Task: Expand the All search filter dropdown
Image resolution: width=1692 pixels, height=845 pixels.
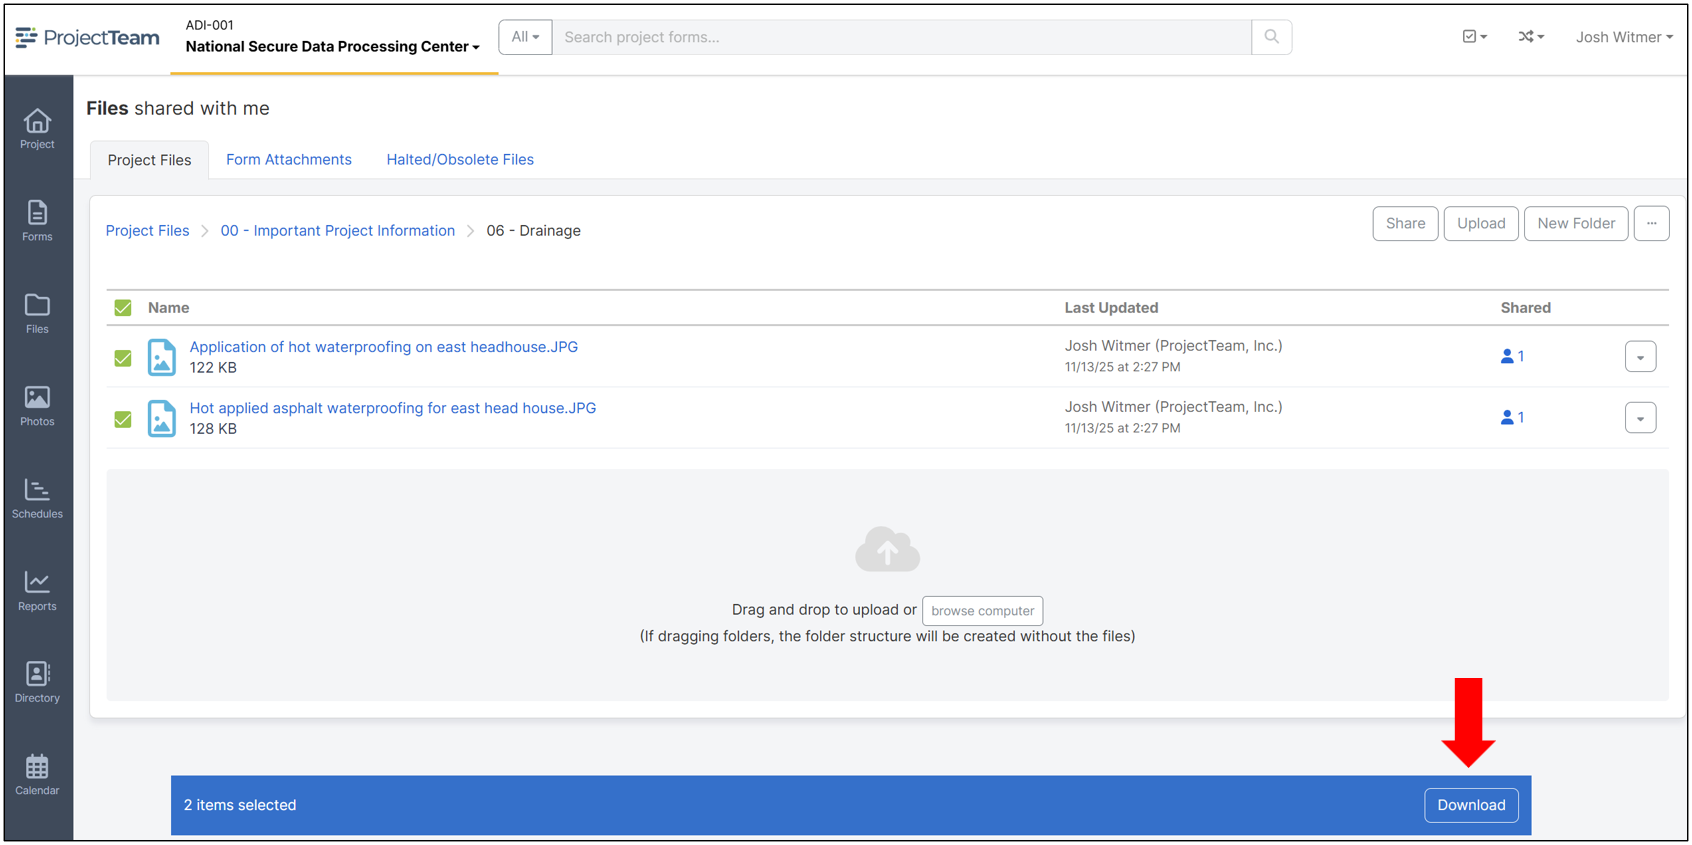Action: point(525,37)
